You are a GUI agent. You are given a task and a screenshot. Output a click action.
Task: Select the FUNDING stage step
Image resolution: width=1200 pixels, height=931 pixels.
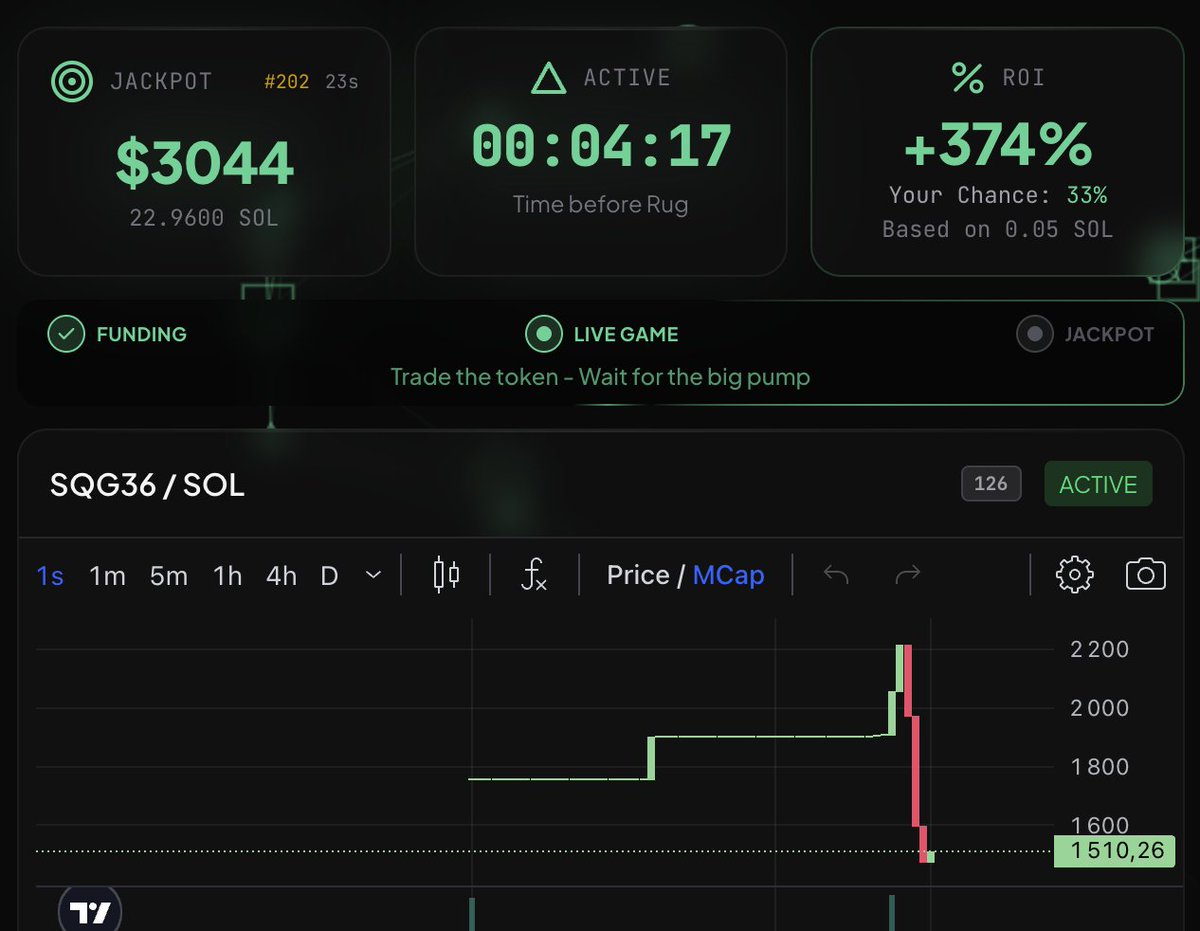[117, 335]
